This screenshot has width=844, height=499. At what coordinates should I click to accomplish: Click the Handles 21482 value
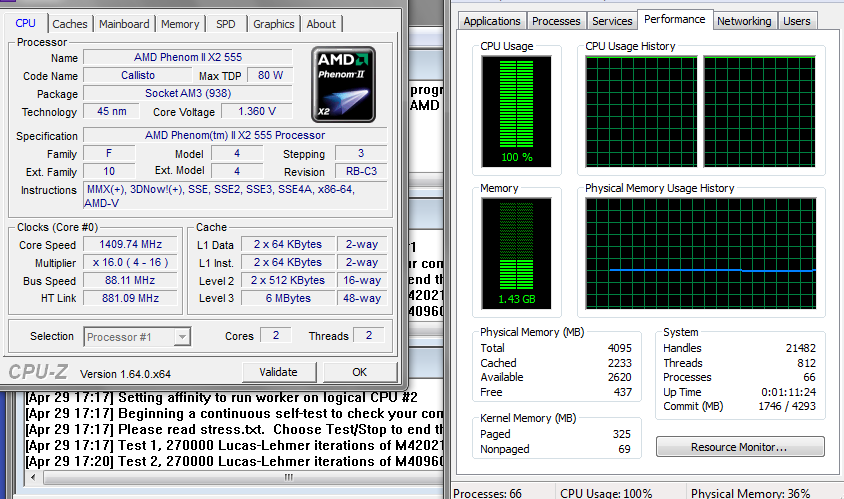pyautogui.click(x=800, y=348)
